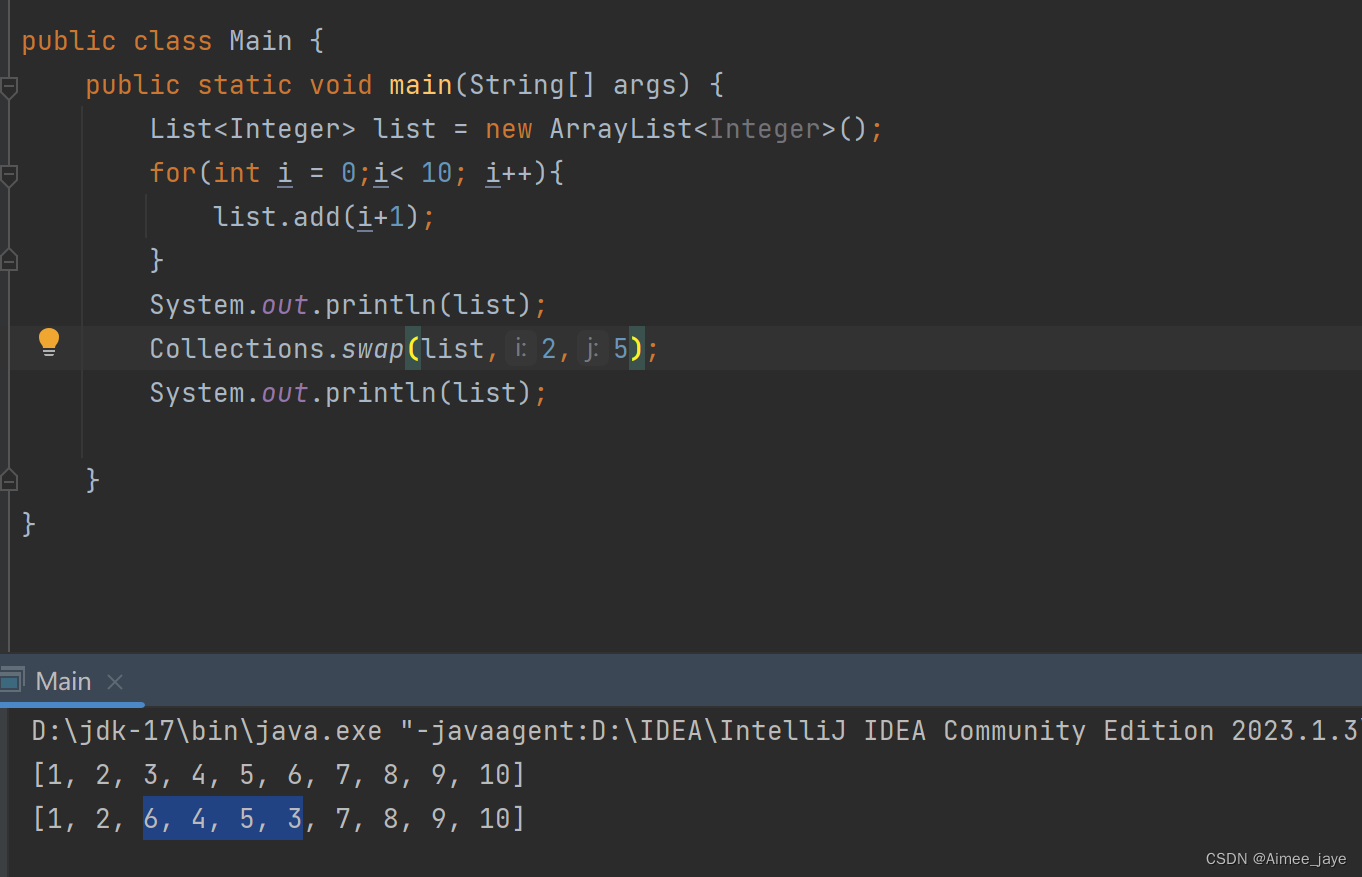Click the loop limit value '10' in the for statement
The image size is (1362, 877).
(x=437, y=173)
